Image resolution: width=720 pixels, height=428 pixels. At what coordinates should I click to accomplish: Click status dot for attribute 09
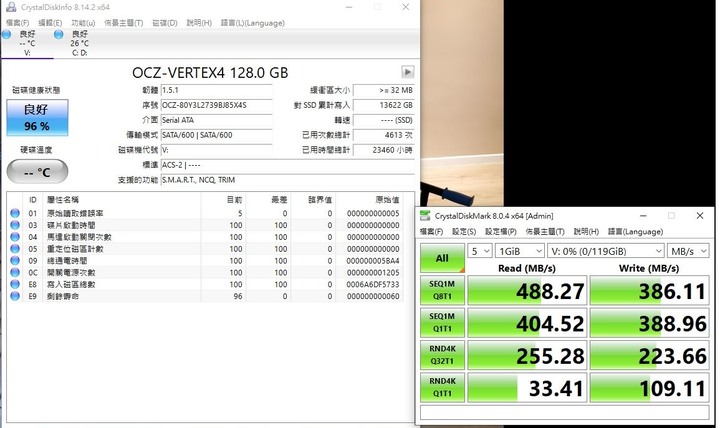click(15, 261)
